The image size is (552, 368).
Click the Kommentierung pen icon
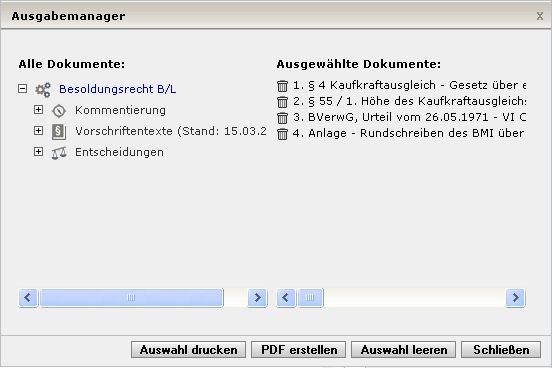[x=59, y=111]
